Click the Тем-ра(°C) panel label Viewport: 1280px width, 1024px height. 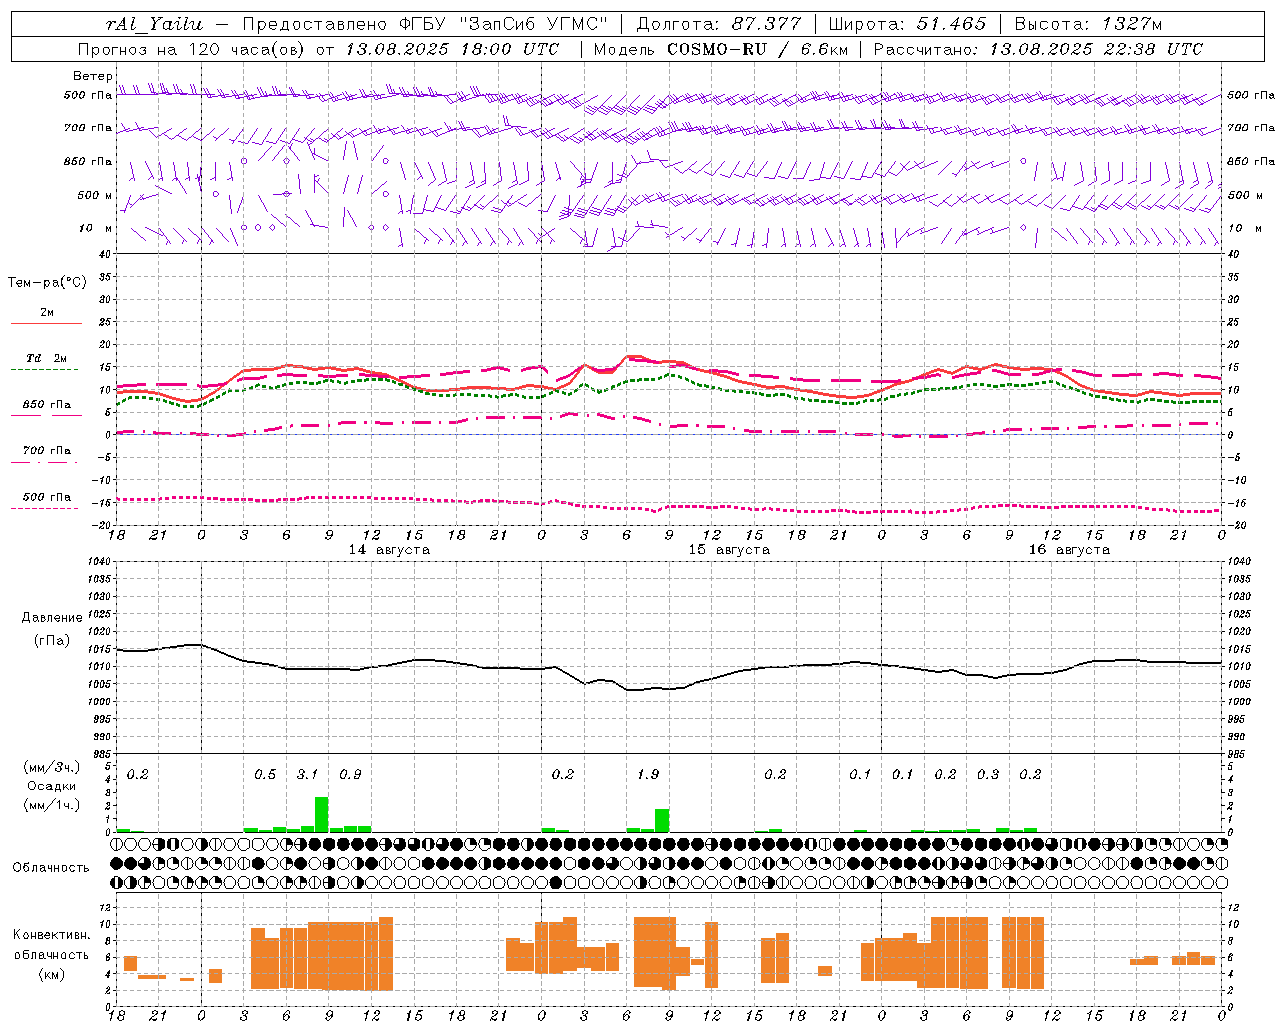click(x=47, y=283)
